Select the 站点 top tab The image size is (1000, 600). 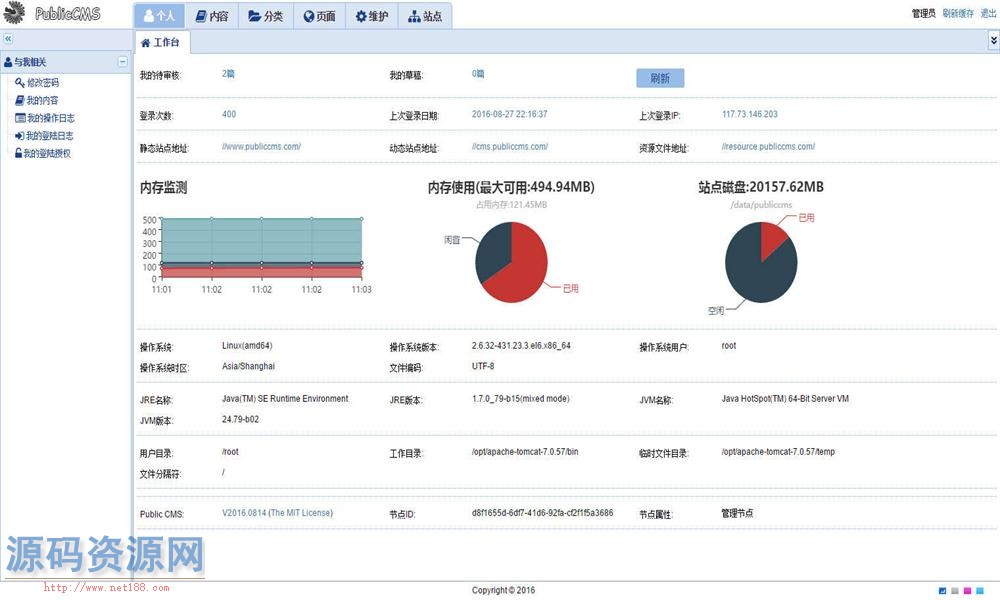425,16
